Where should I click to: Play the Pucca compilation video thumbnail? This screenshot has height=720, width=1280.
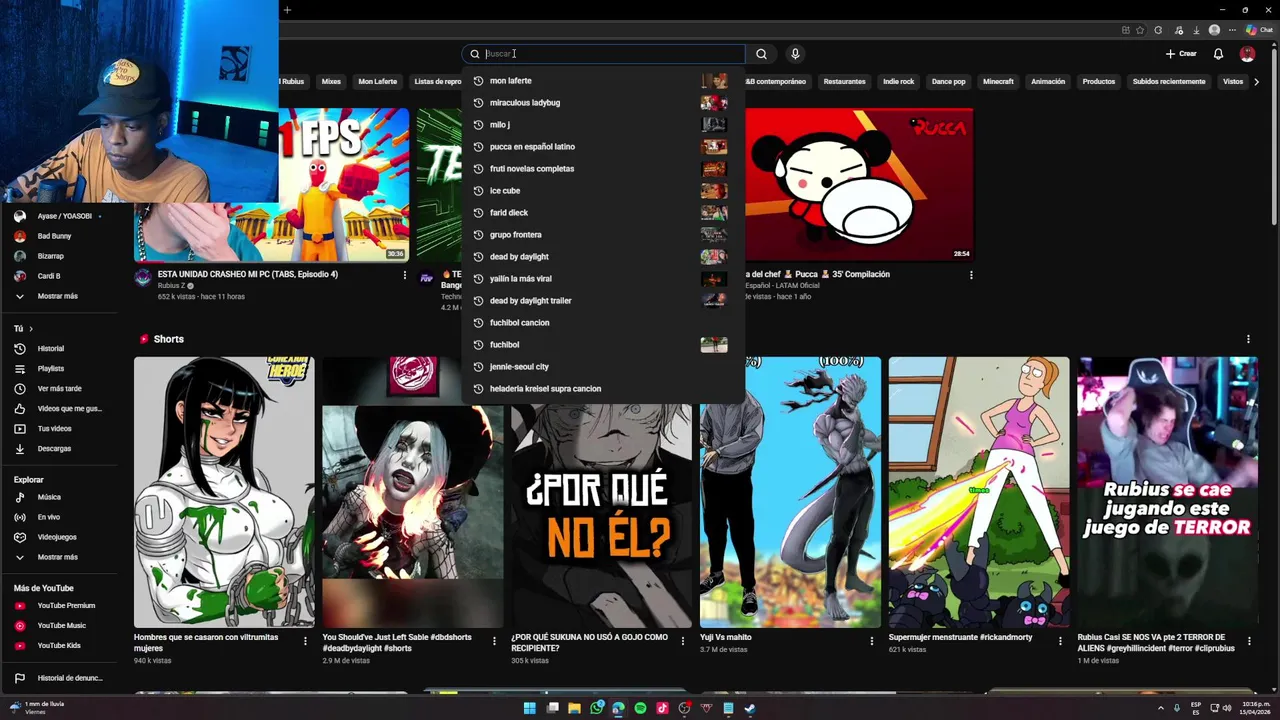[x=859, y=185]
